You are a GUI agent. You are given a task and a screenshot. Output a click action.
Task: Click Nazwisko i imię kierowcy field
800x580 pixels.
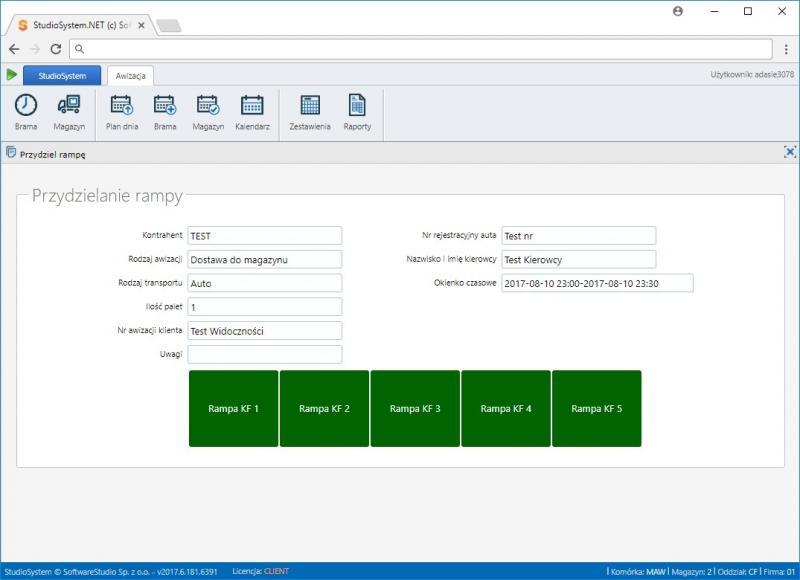tap(579, 259)
